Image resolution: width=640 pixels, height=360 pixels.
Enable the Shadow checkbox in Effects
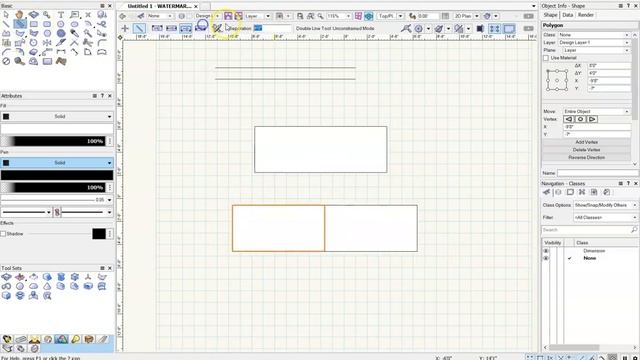pos(3,234)
